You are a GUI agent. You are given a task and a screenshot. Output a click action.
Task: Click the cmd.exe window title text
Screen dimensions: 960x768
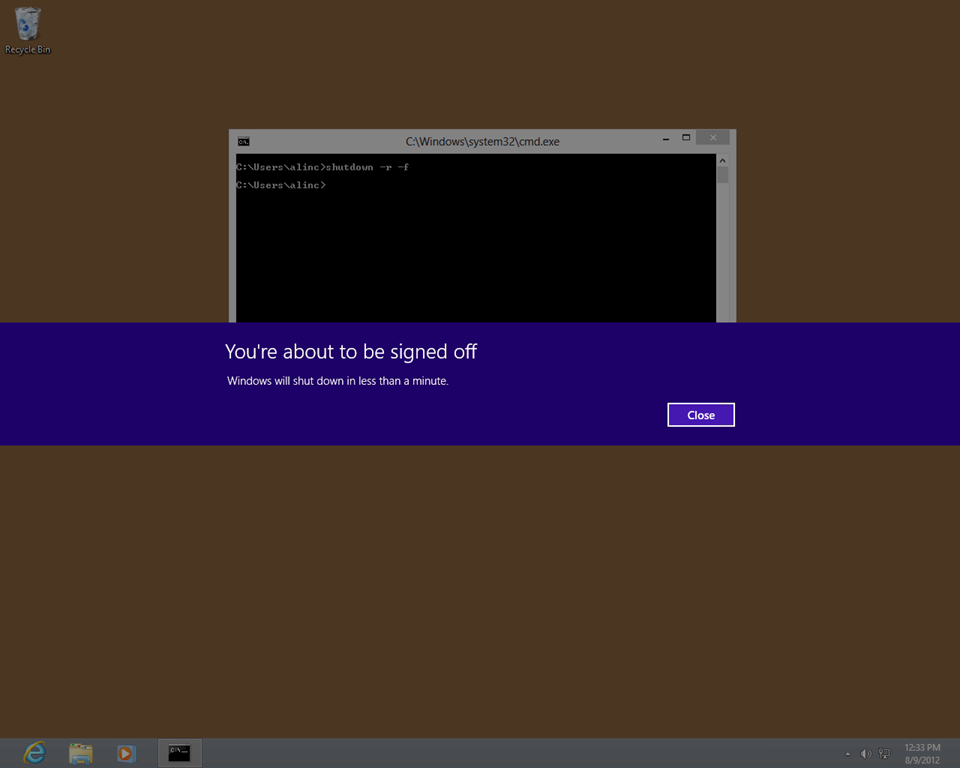482,141
